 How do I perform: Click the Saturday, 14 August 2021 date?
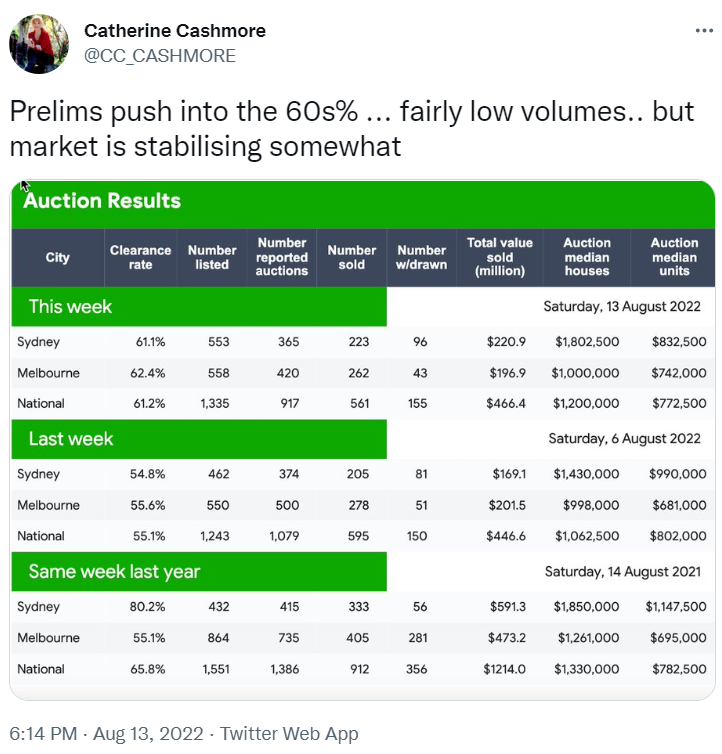(x=622, y=572)
